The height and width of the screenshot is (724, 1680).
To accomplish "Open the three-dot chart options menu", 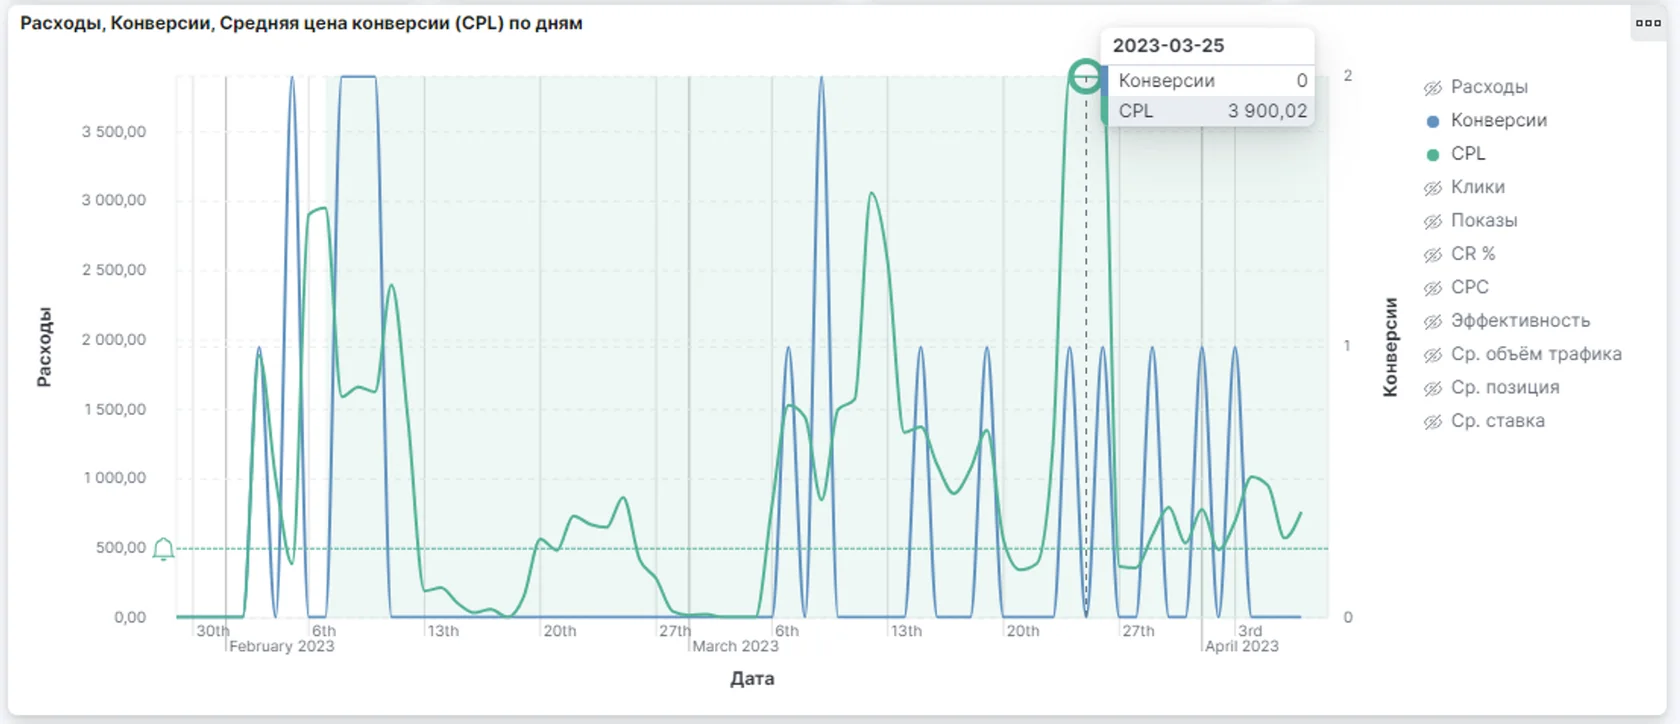I will (1648, 23).
